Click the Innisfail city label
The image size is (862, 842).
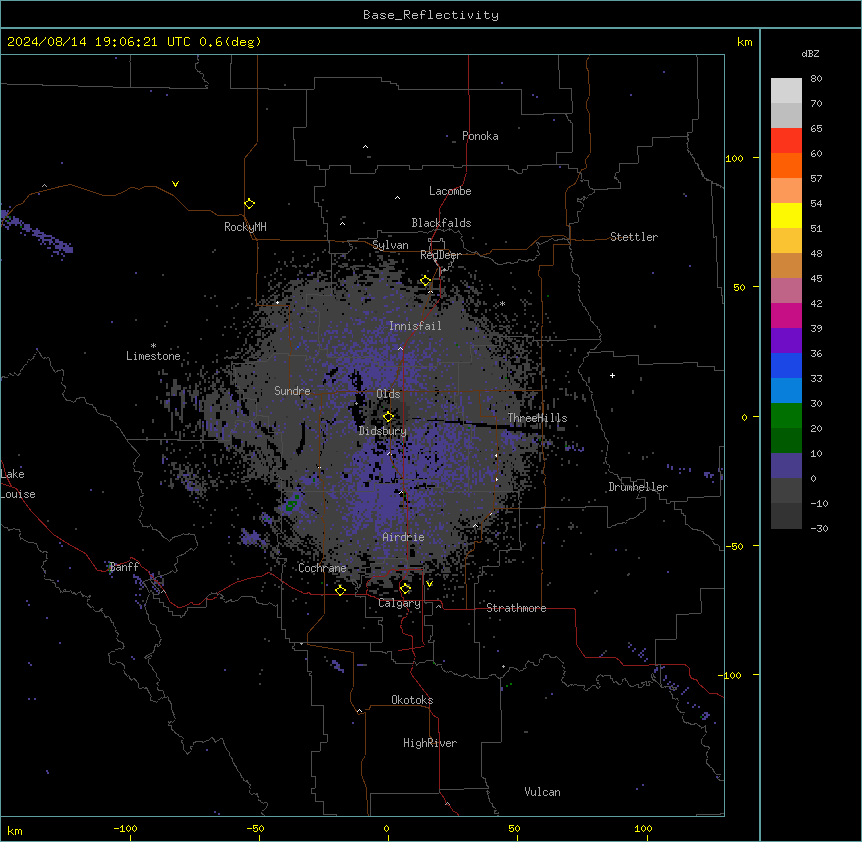(x=415, y=326)
